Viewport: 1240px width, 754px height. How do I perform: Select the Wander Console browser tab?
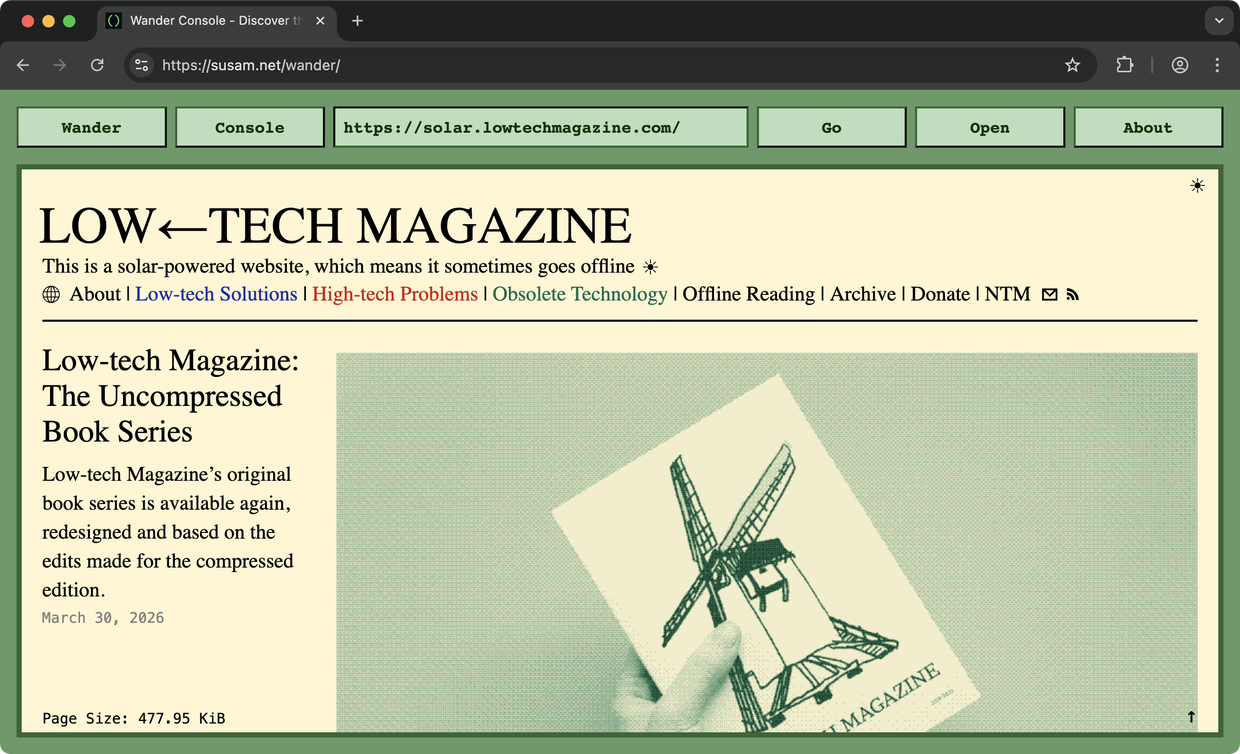coord(215,20)
